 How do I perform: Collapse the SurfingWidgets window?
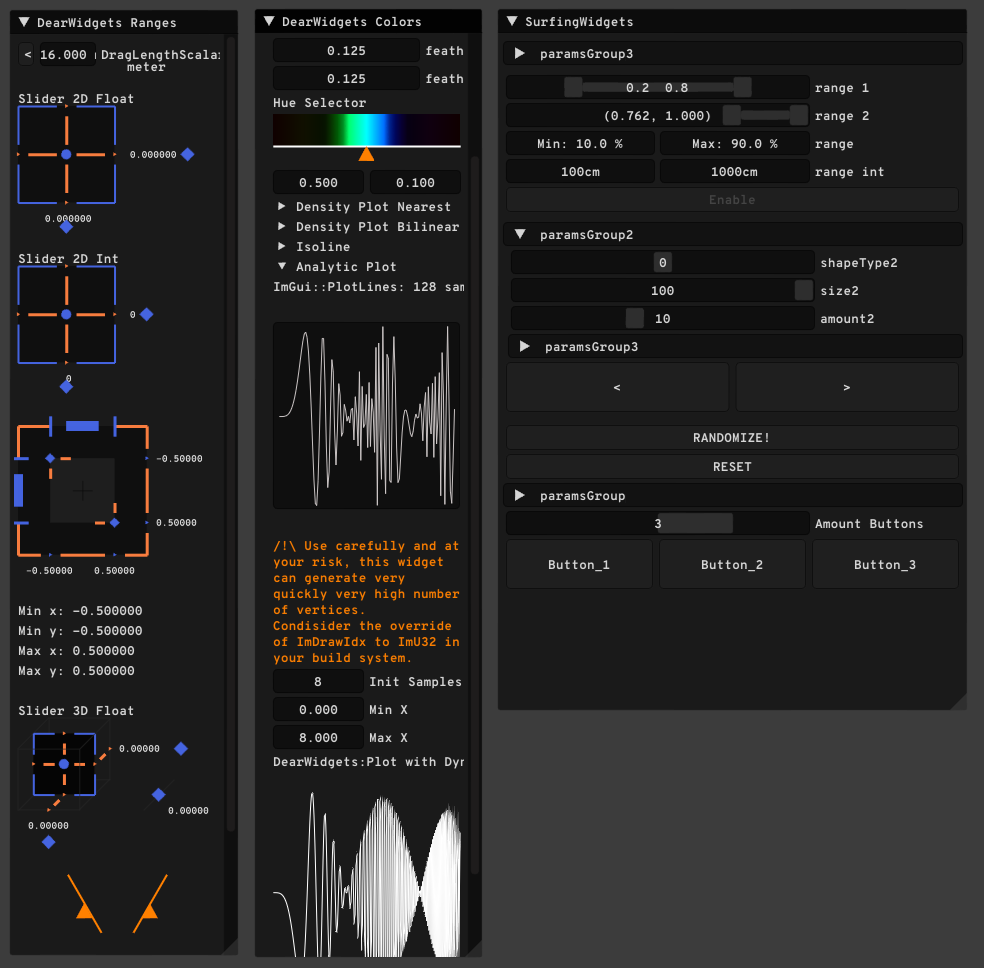[x=512, y=21]
